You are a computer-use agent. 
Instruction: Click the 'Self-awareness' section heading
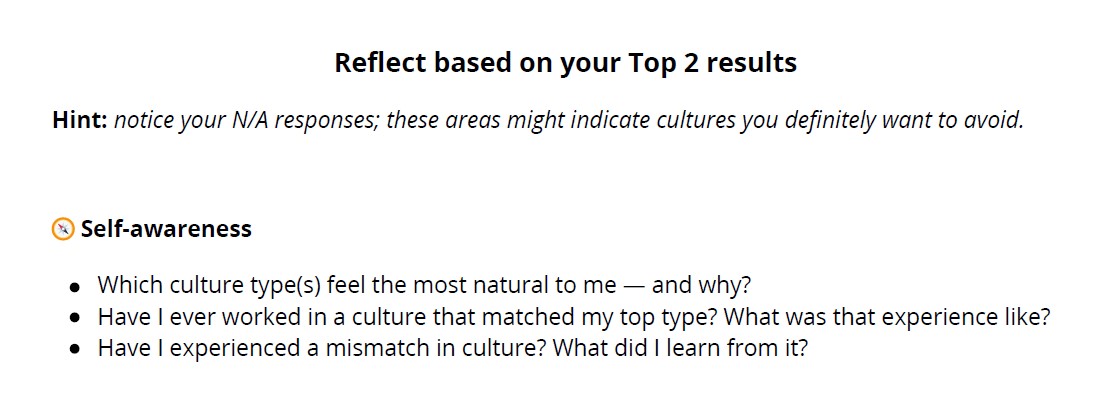(166, 229)
